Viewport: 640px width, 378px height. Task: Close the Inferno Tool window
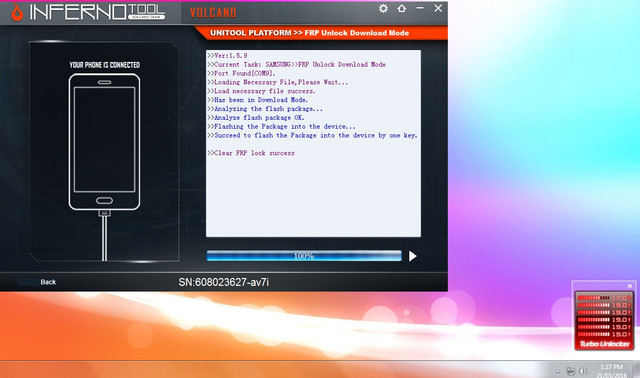tap(438, 8)
